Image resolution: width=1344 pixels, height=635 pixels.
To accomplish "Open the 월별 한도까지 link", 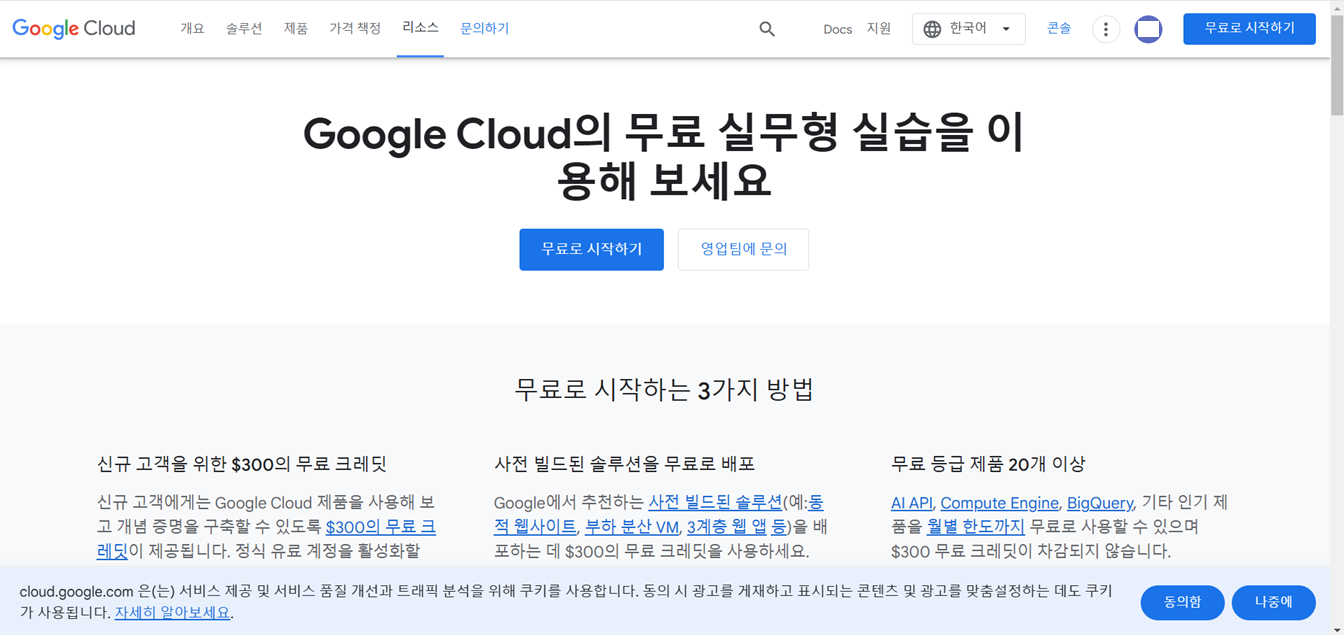I will (x=975, y=526).
